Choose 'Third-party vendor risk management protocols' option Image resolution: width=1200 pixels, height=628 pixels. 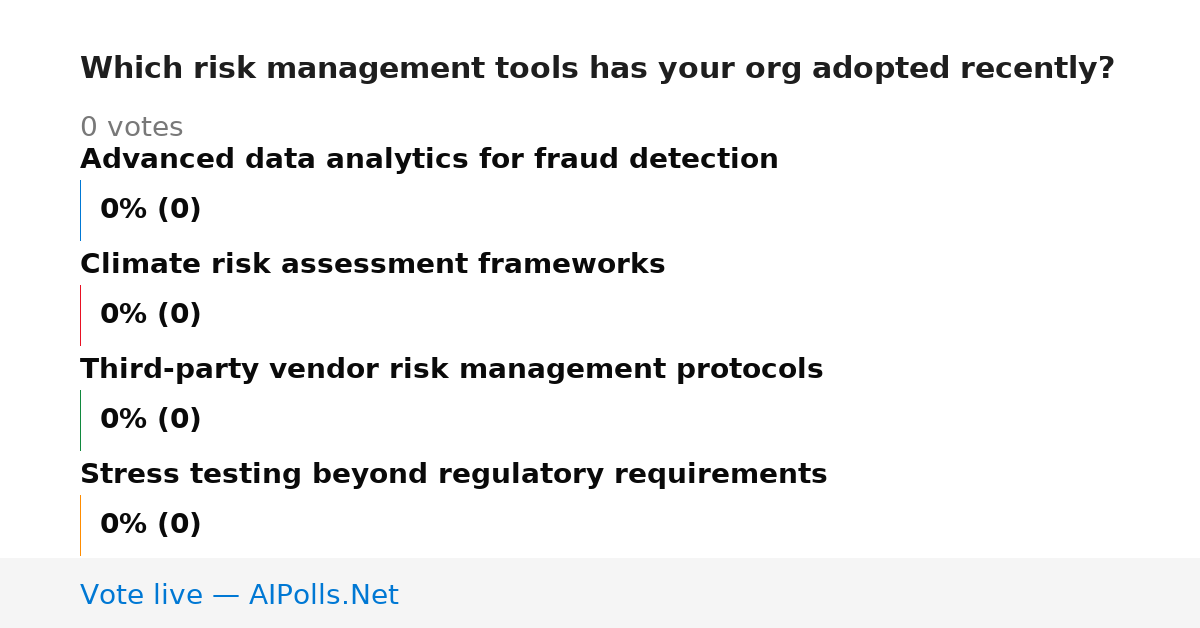click(451, 369)
